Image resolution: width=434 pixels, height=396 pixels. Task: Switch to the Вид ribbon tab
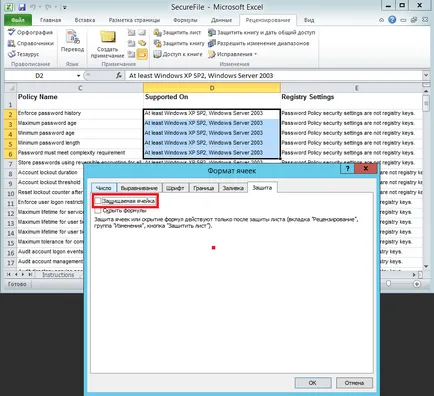(x=309, y=20)
